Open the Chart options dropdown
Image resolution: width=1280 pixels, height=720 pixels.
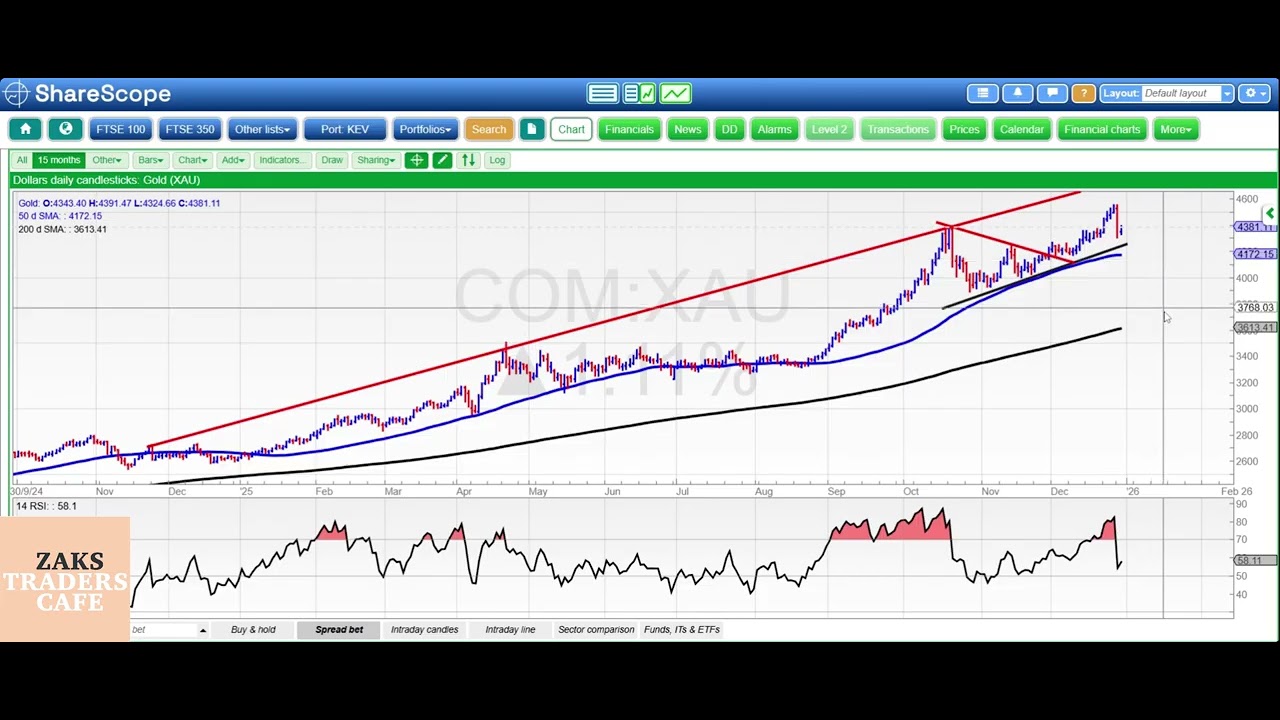(192, 160)
